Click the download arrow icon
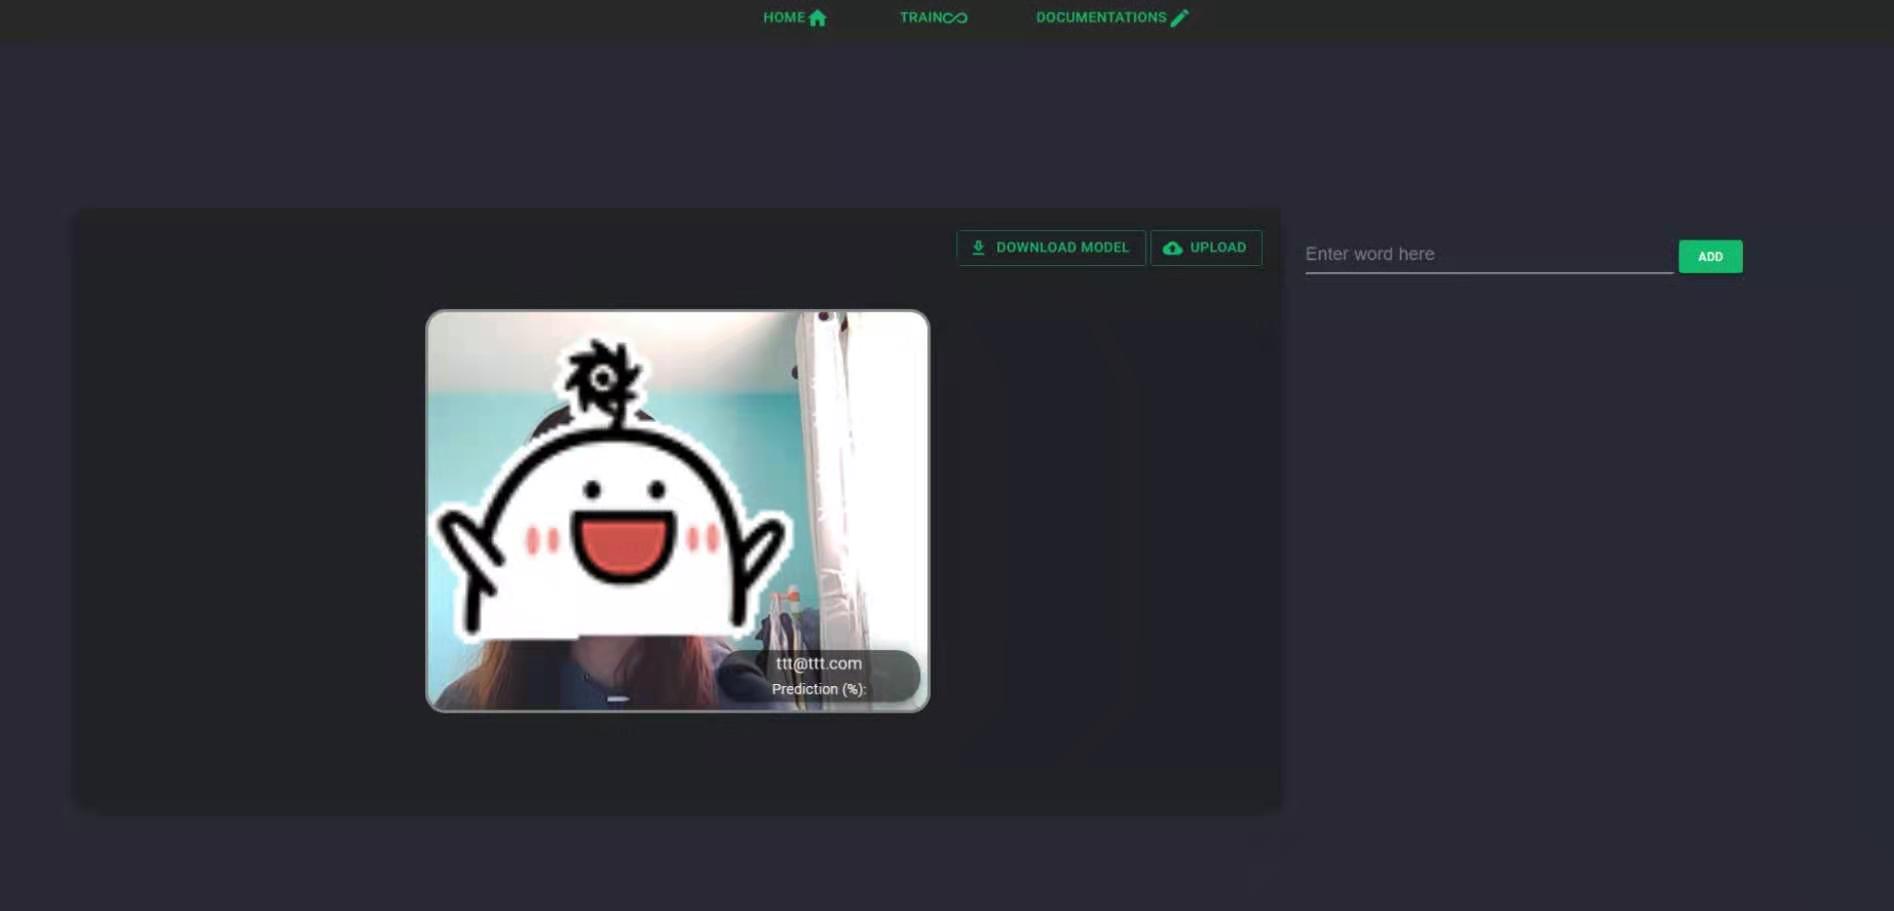Screen dimensions: 1894x911 point(978,247)
